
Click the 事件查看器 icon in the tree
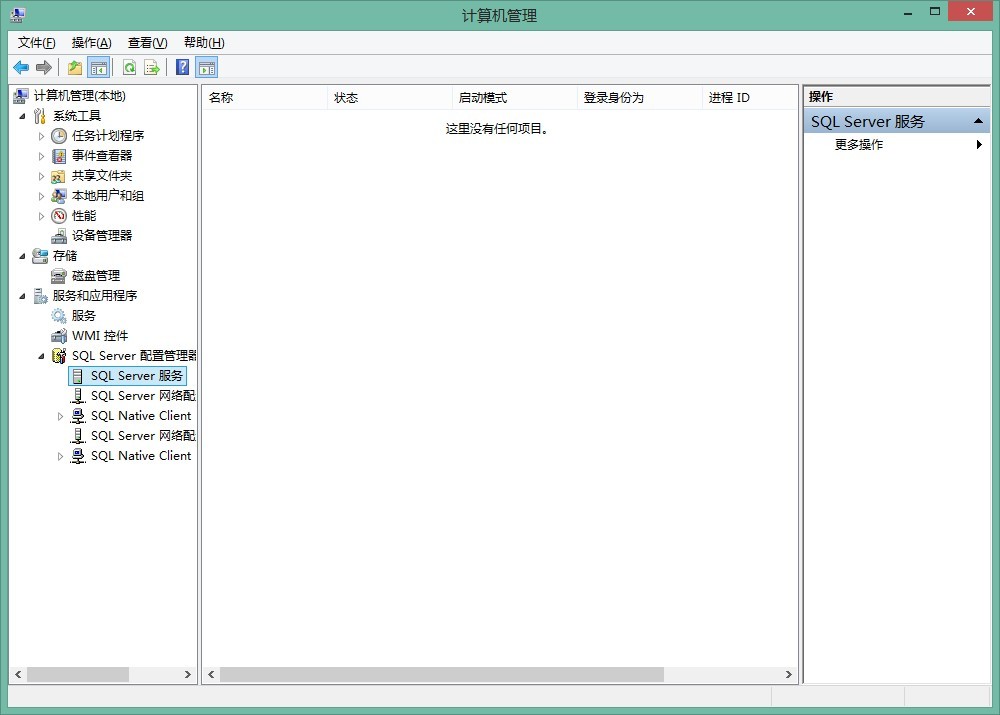pos(59,156)
